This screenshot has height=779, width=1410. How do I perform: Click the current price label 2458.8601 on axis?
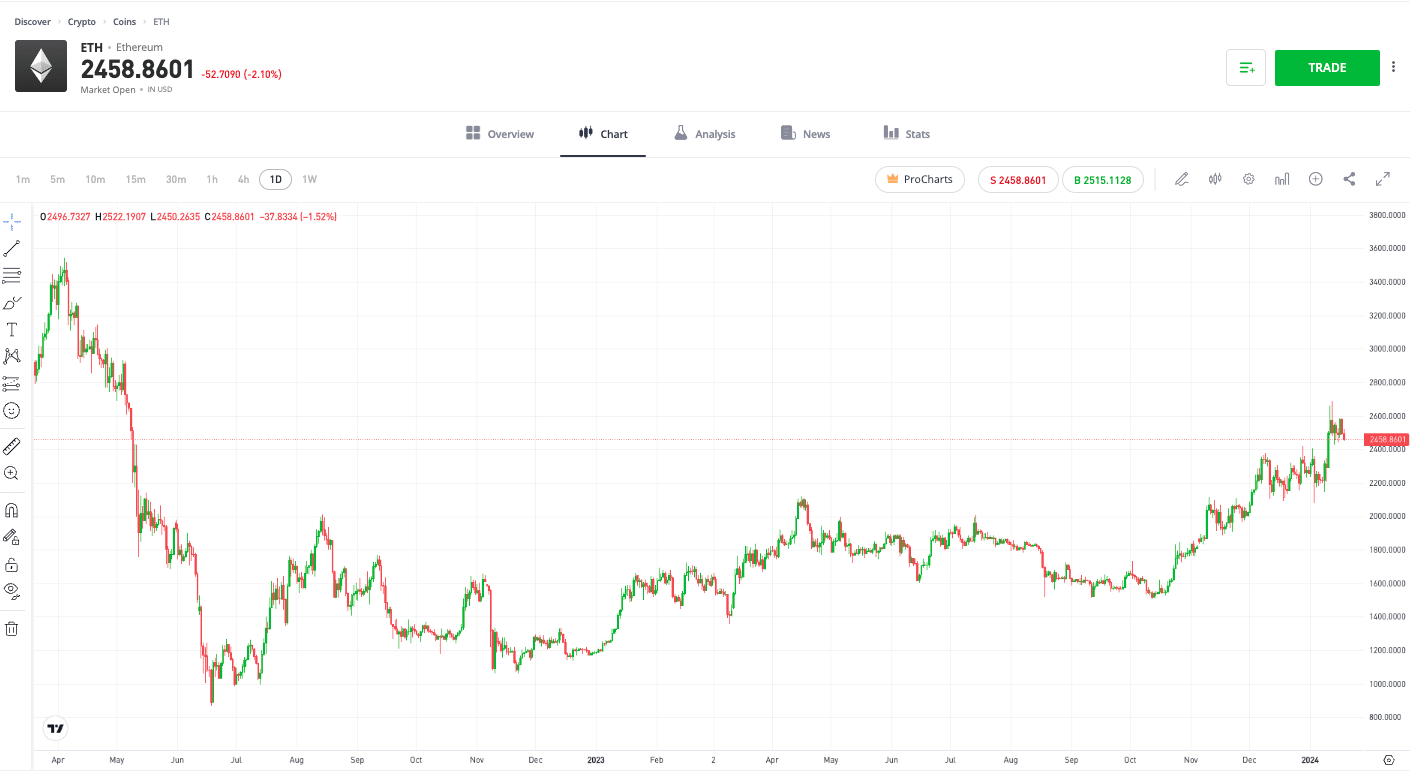click(x=1387, y=439)
